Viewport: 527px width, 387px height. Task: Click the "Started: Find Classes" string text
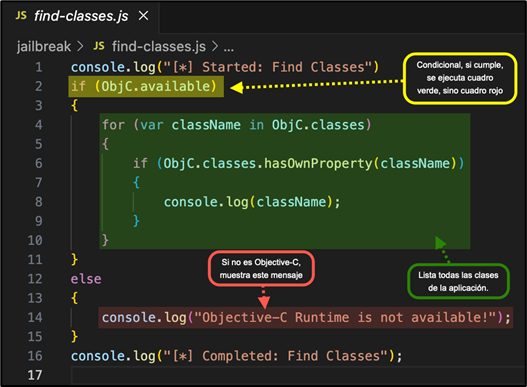coord(268,67)
